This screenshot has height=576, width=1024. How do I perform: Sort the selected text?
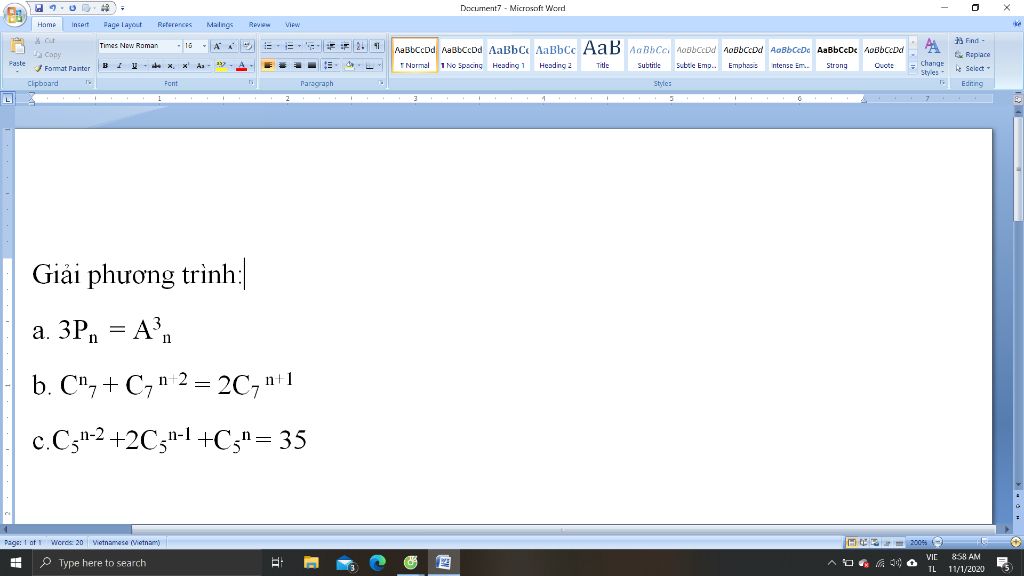[x=360, y=46]
